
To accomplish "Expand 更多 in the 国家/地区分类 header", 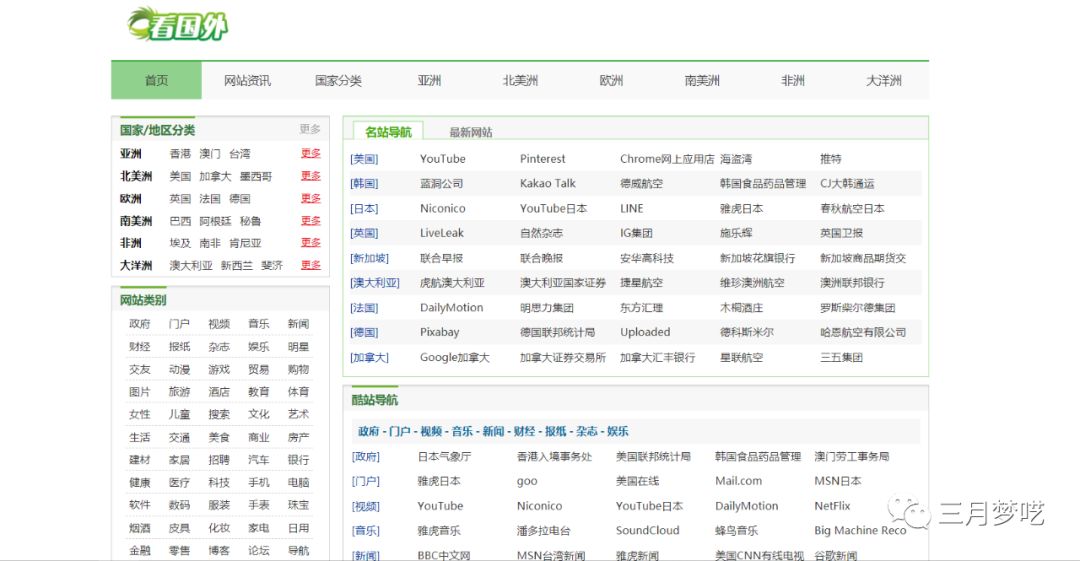I will point(310,129).
